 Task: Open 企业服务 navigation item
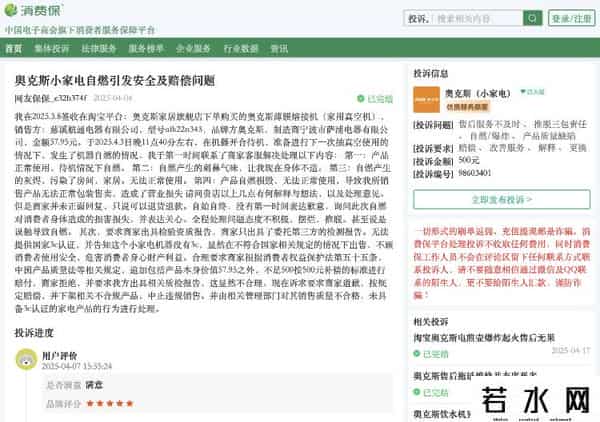click(x=193, y=48)
